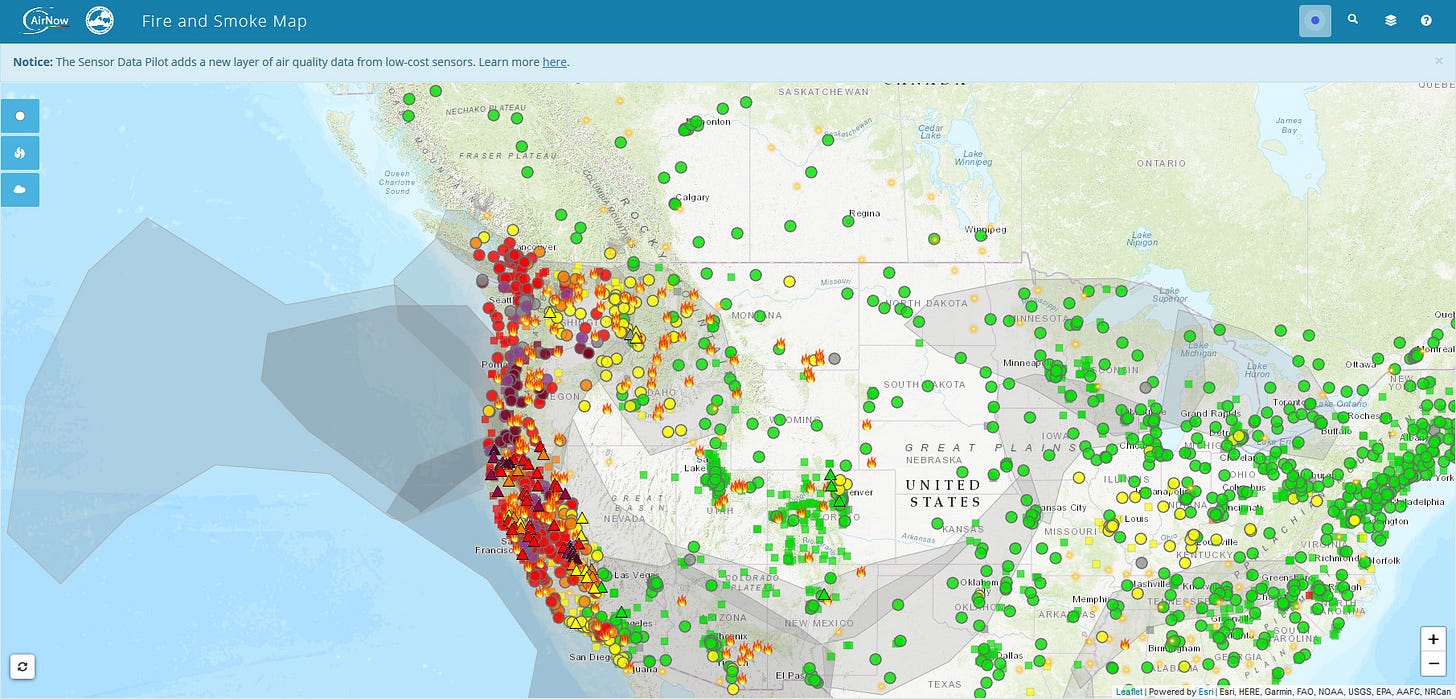This screenshot has height=699, width=1456.
Task: Click the 'SOUTH DAKOTA' state label
Action: (924, 384)
